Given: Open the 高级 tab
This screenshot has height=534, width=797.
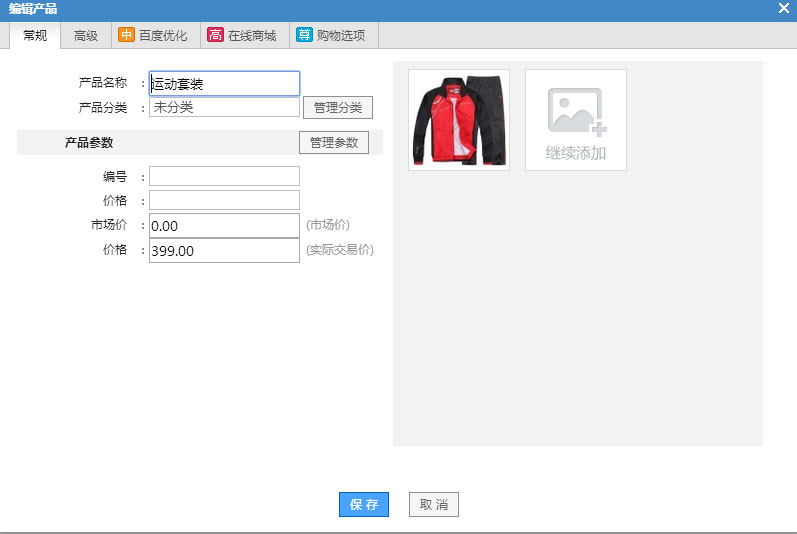Looking at the screenshot, I should point(86,36).
